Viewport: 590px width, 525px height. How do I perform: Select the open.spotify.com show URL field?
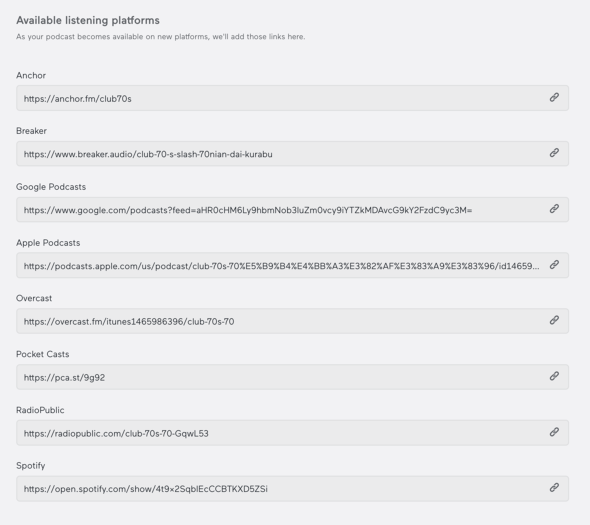292,488
